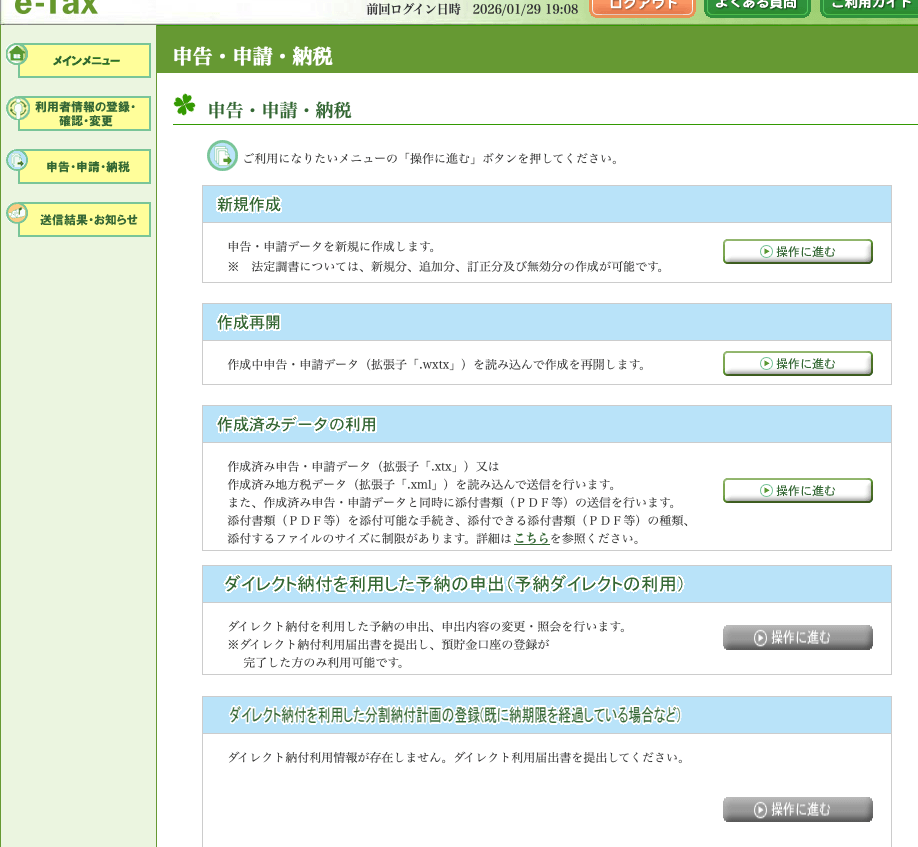Viewport: 918px width, 847px height.
Task: Click the 前回ログイン日時 timestamp
Action: pyautogui.click(x=472, y=9)
